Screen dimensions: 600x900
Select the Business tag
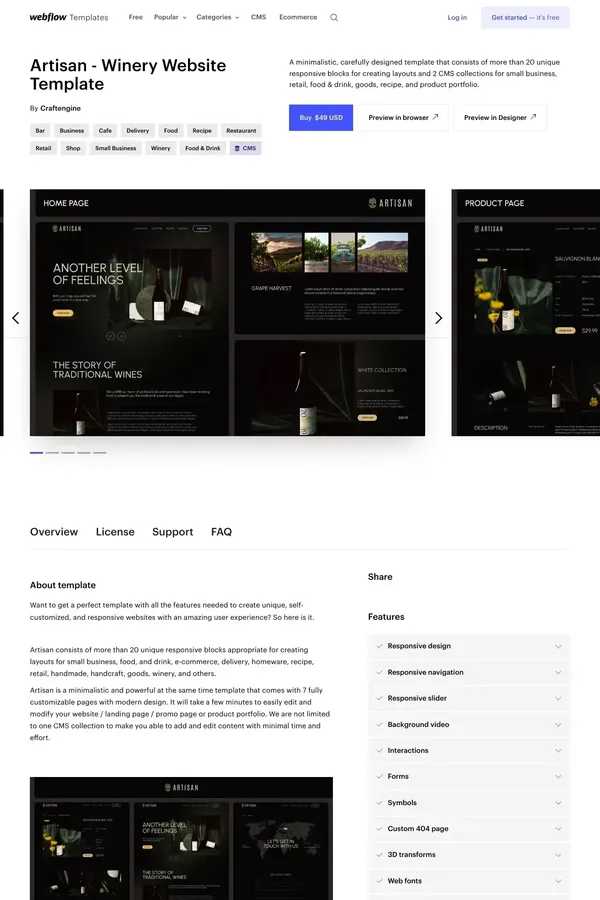(x=72, y=130)
